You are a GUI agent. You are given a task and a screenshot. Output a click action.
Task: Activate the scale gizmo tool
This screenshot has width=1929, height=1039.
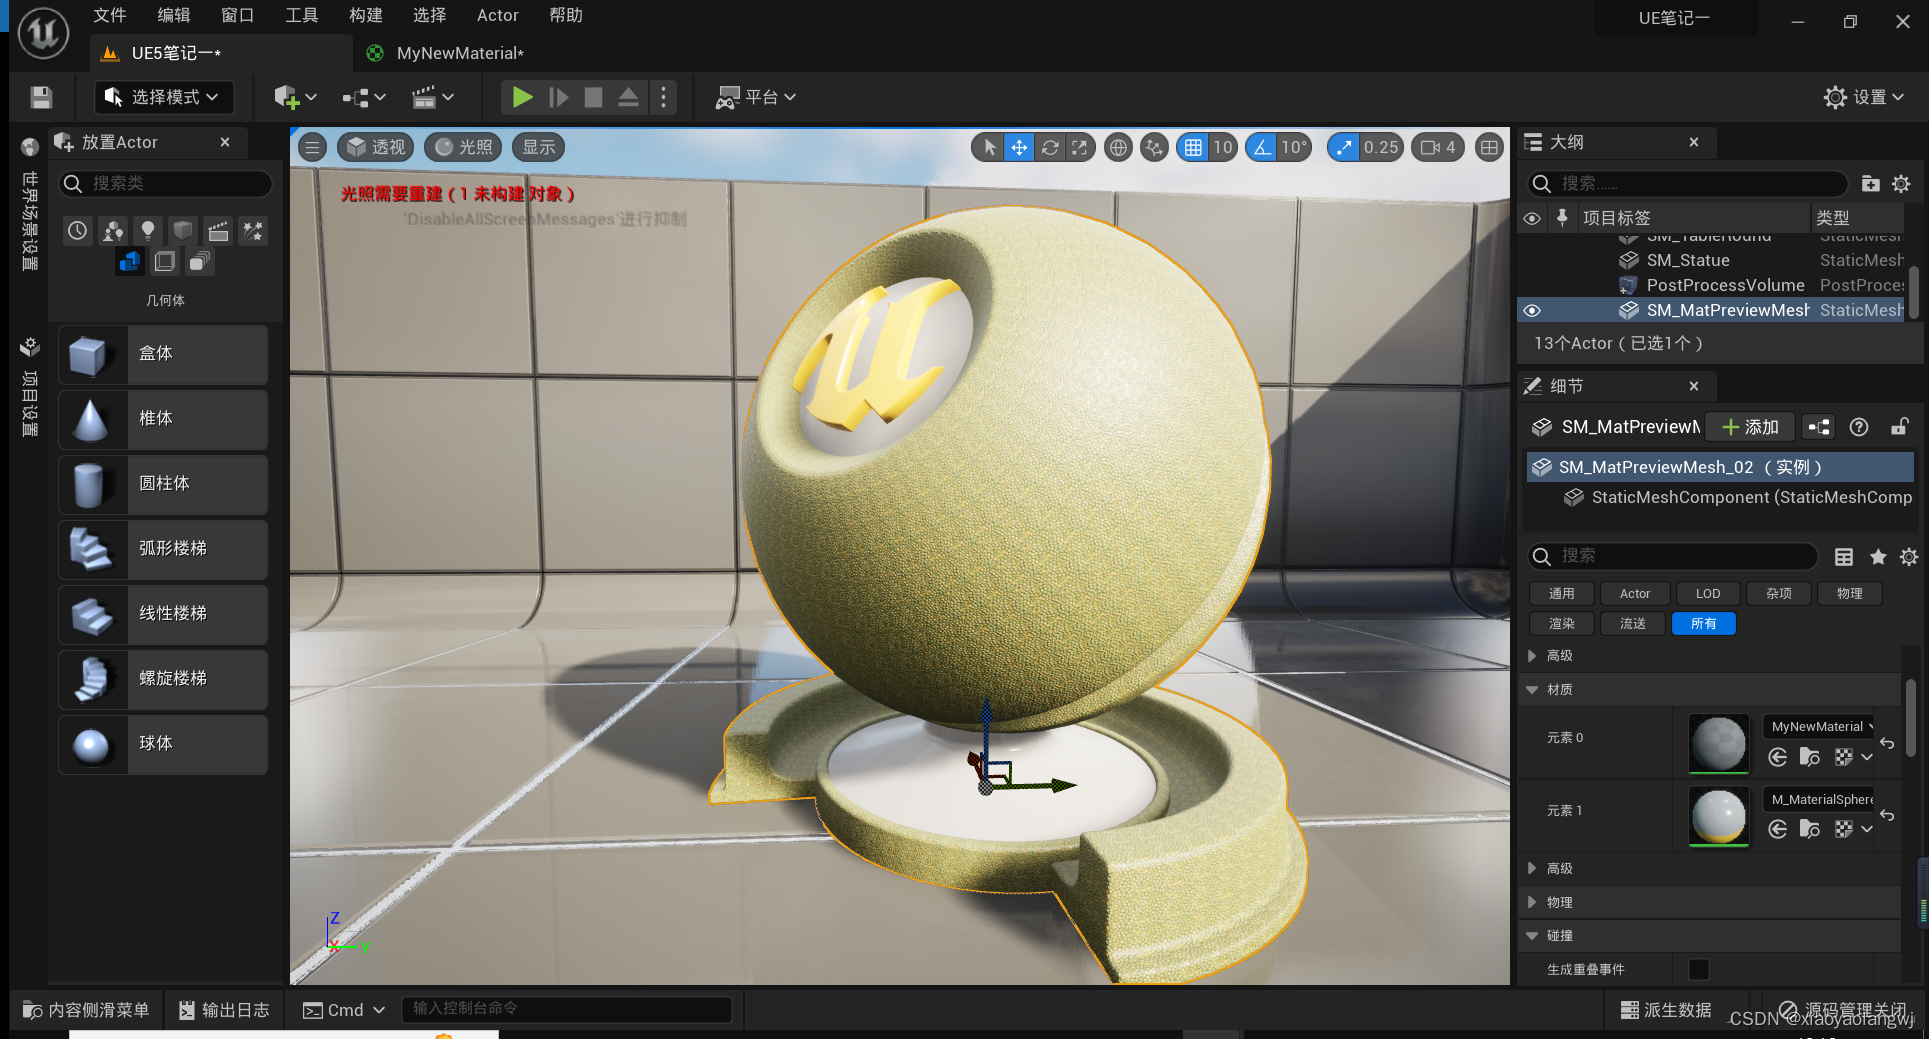(1079, 147)
